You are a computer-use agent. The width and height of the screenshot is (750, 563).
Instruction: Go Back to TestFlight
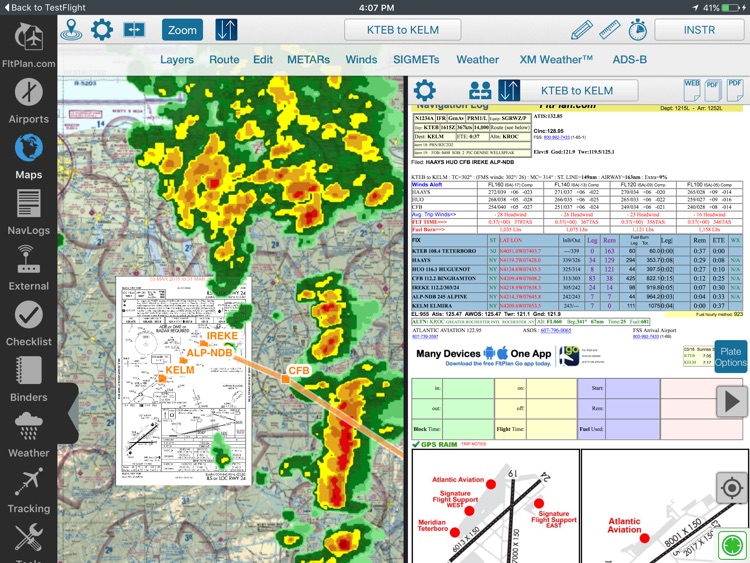coord(45,8)
